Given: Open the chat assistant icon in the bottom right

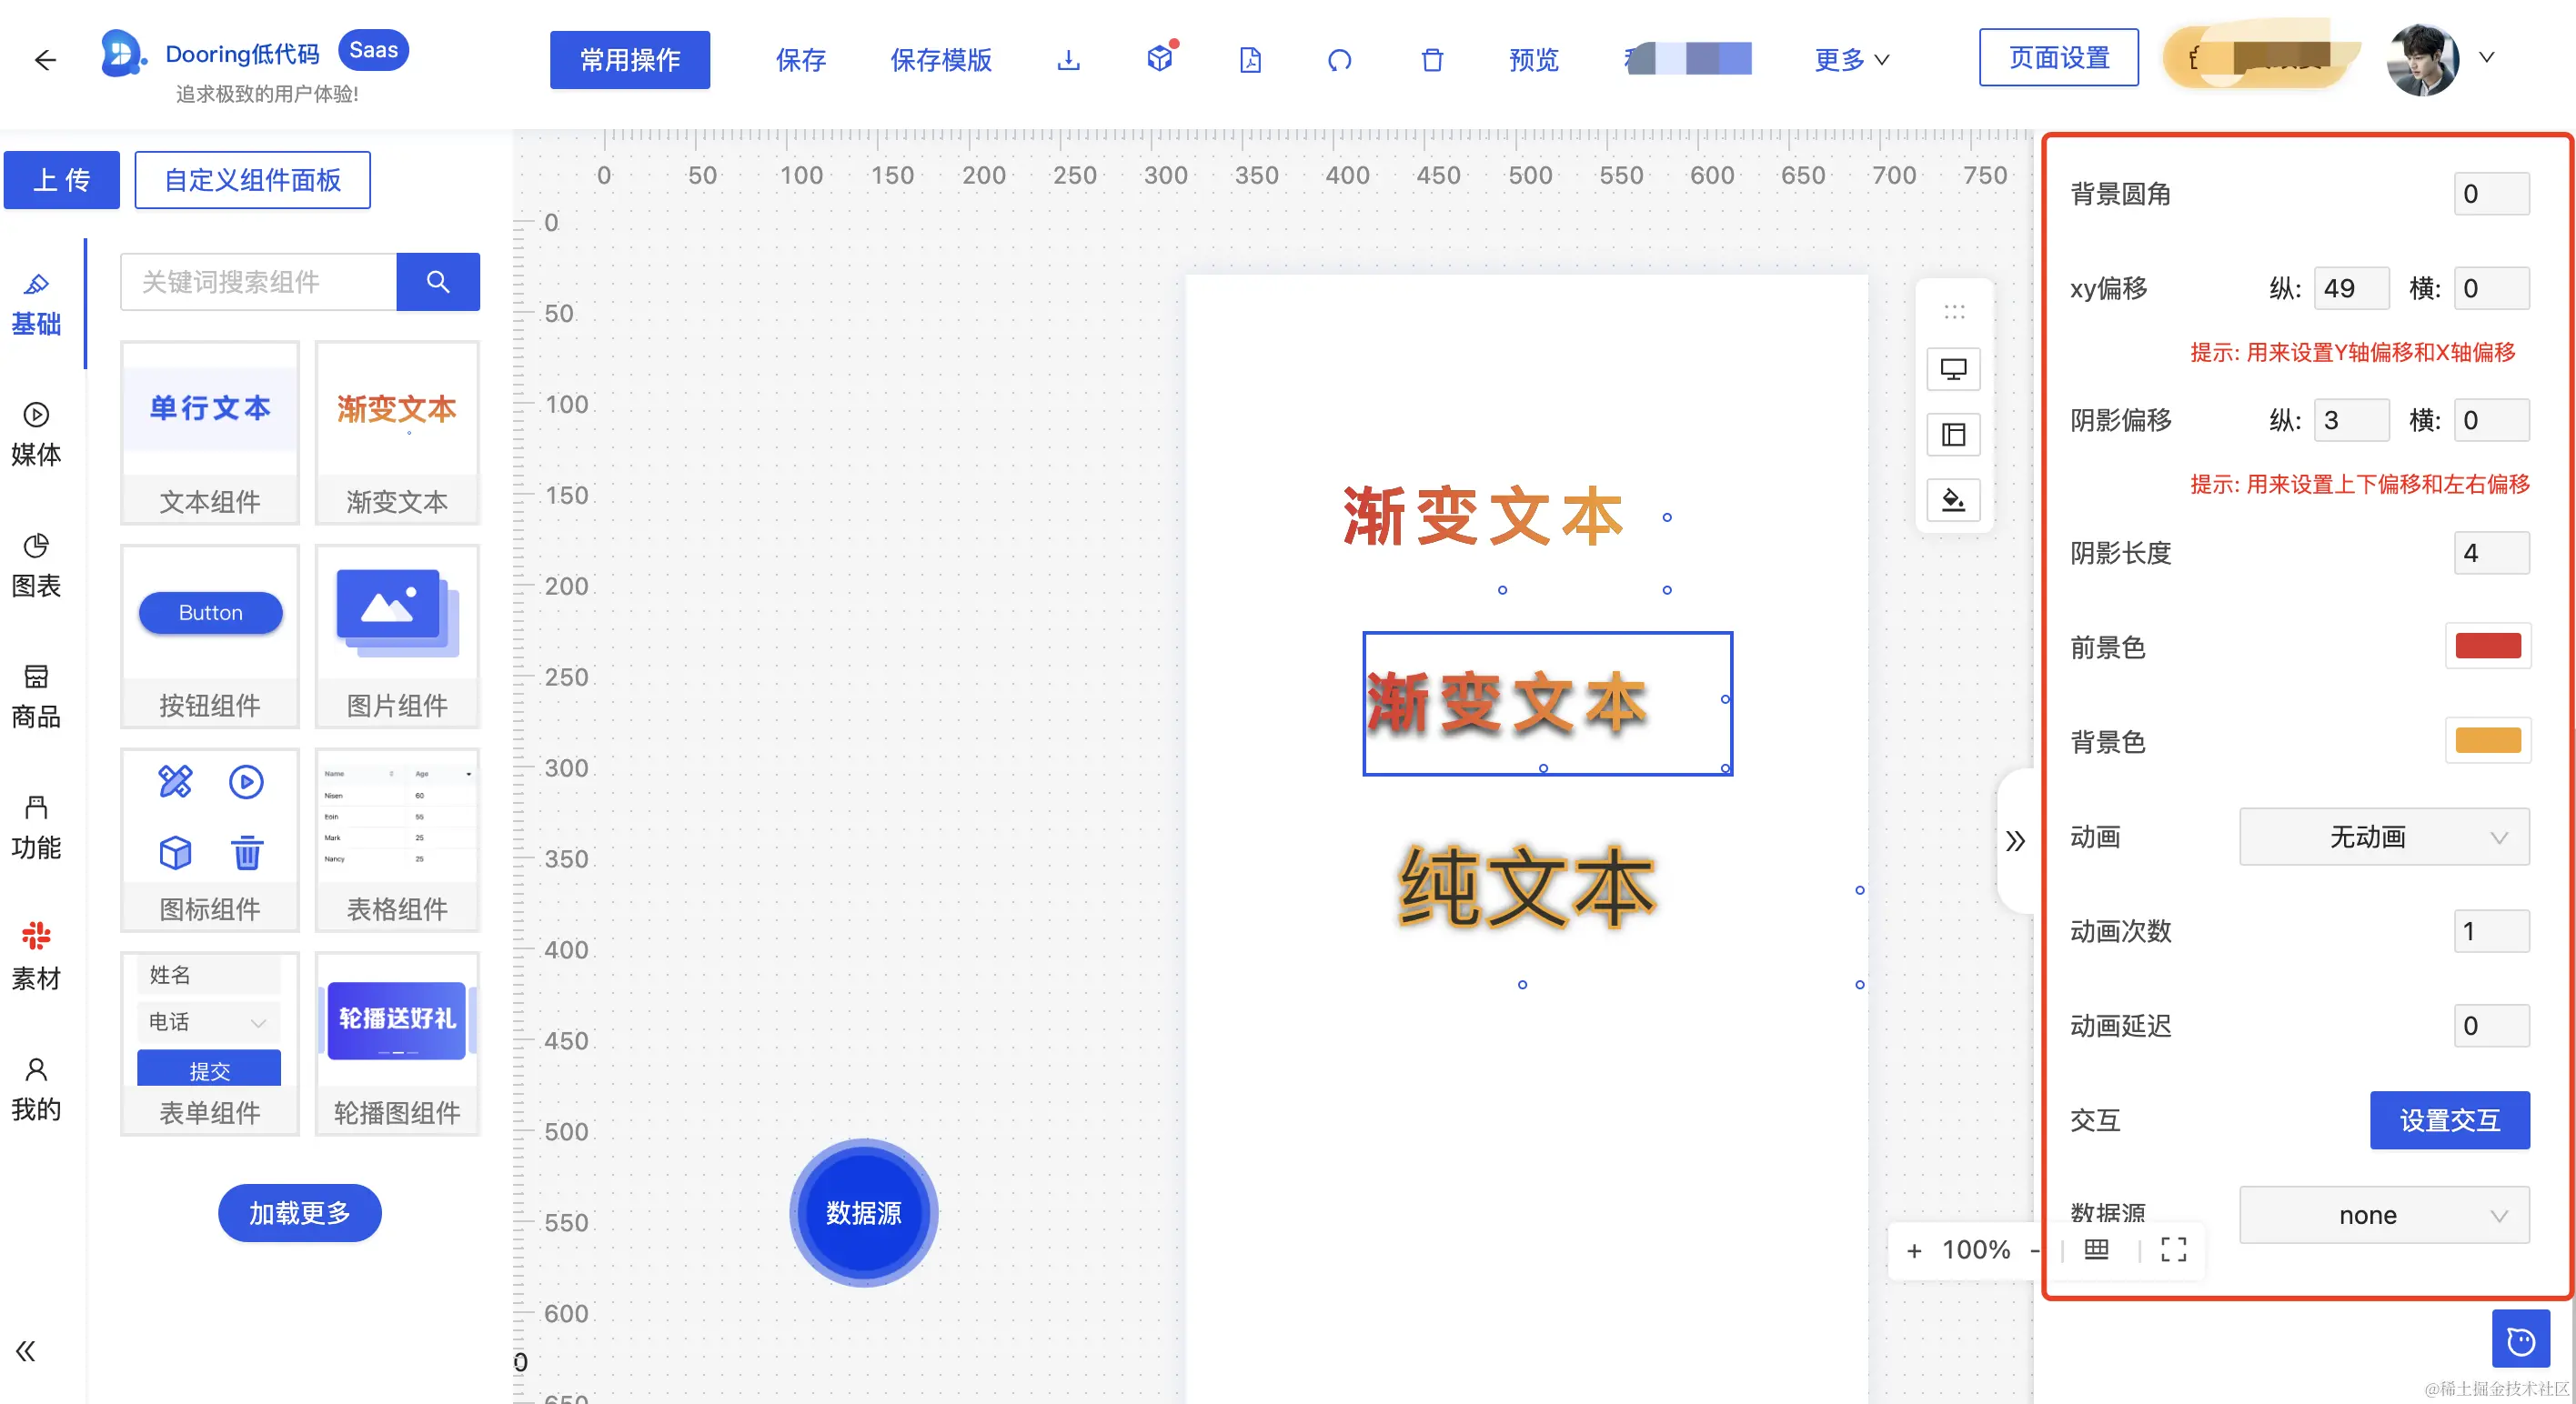Looking at the screenshot, I should (x=2520, y=1340).
